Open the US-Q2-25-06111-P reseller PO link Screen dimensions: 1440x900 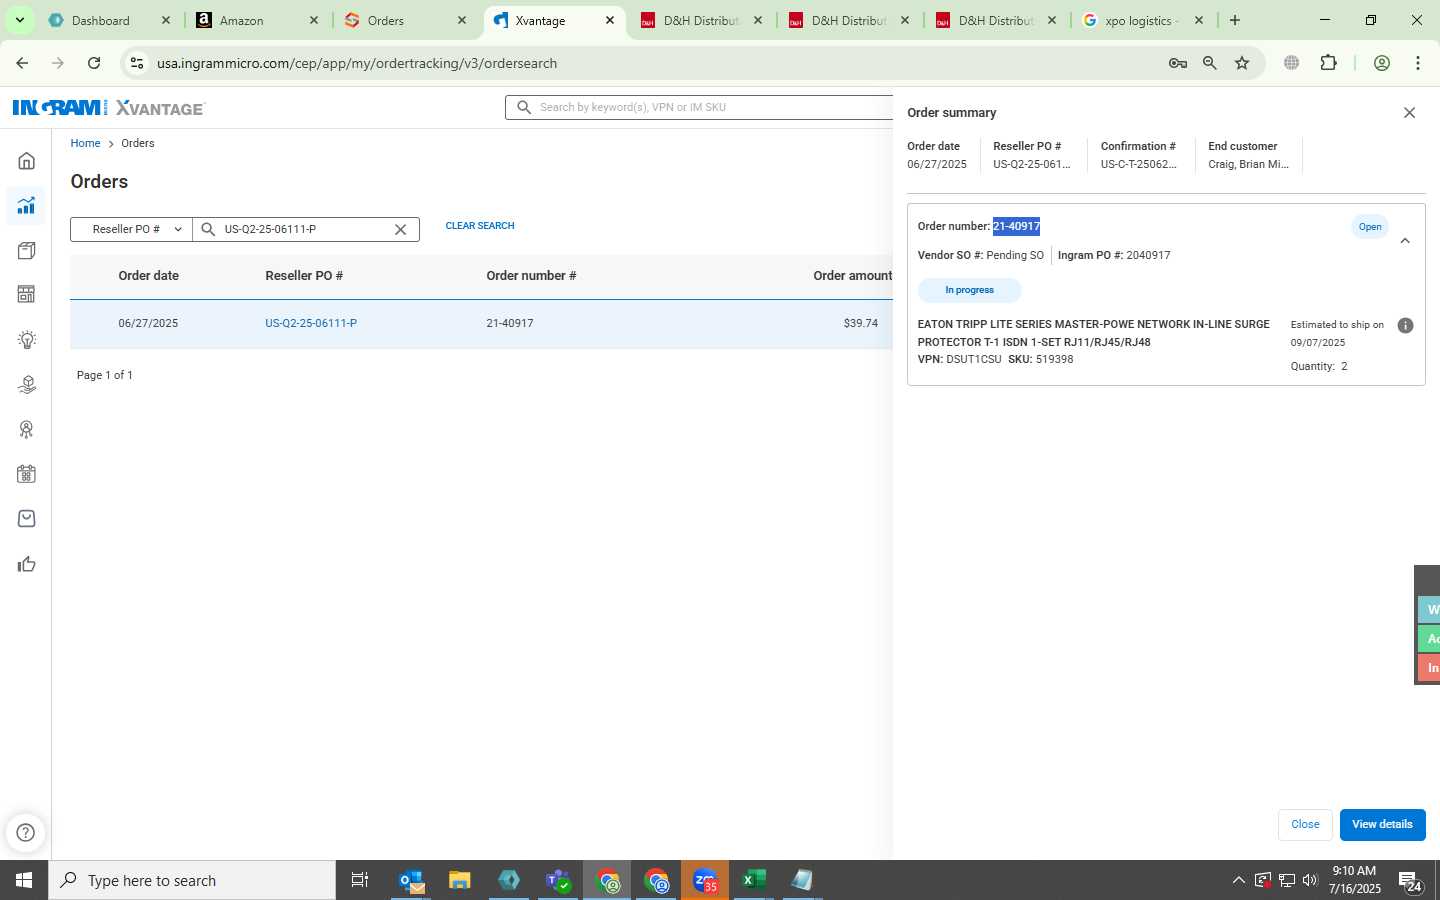point(311,323)
